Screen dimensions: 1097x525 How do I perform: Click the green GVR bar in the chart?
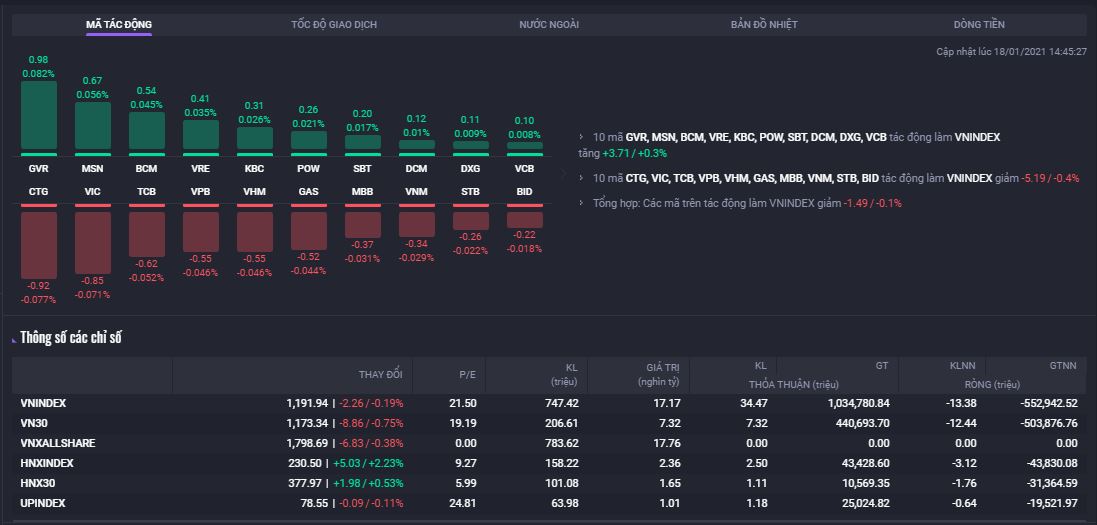coord(39,115)
